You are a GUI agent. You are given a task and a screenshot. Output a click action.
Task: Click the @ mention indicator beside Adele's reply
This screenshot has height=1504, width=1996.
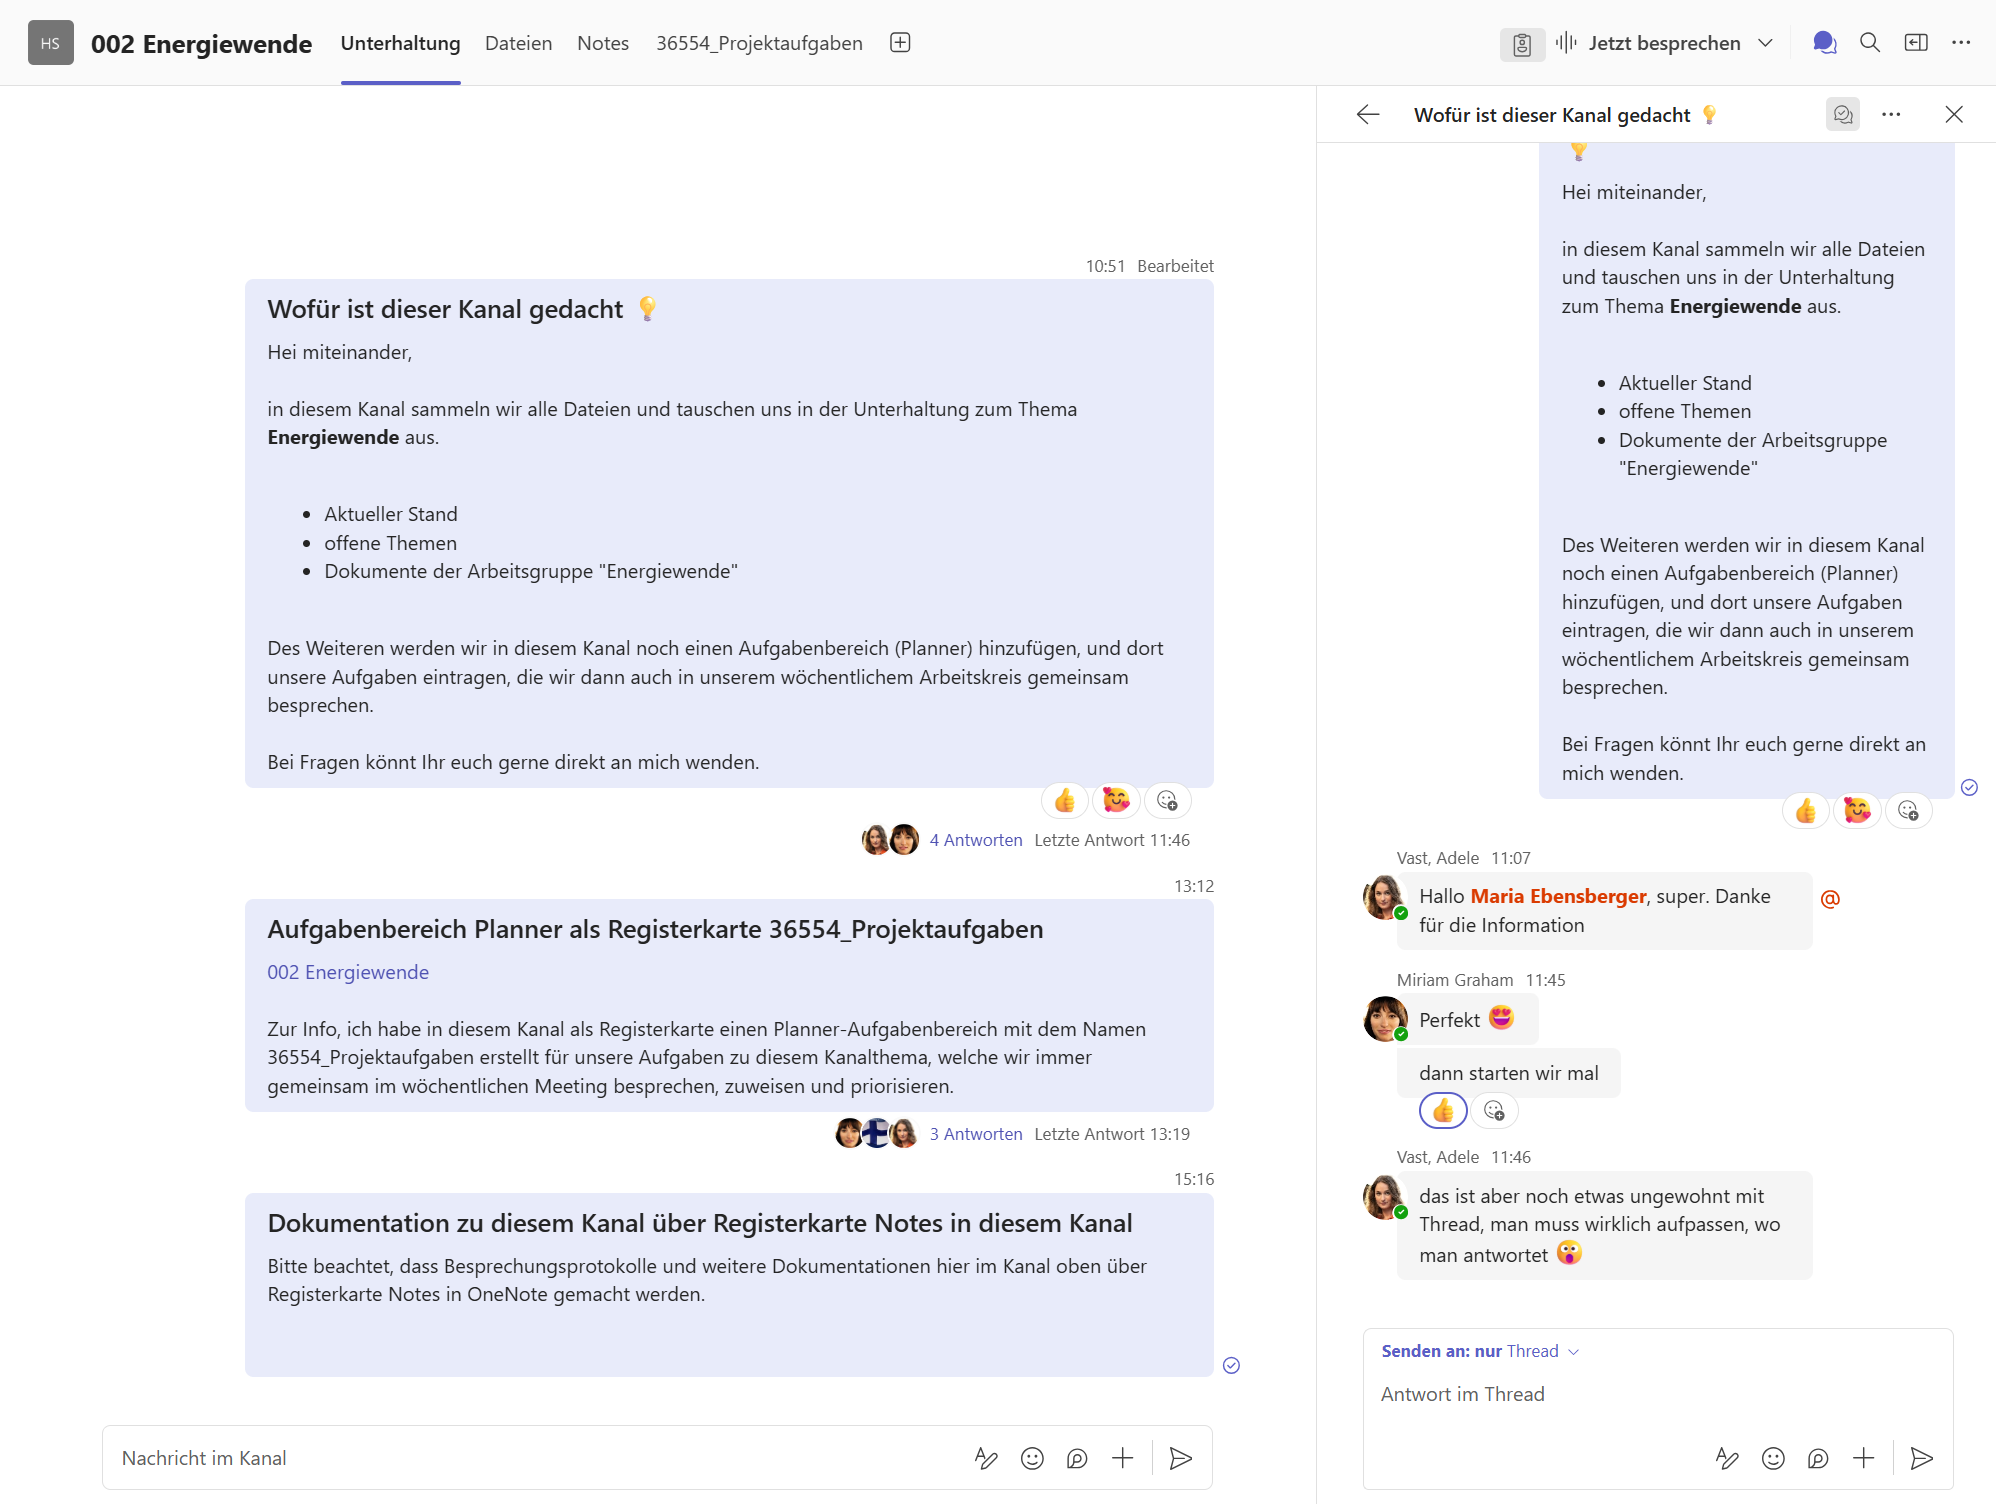click(1830, 898)
